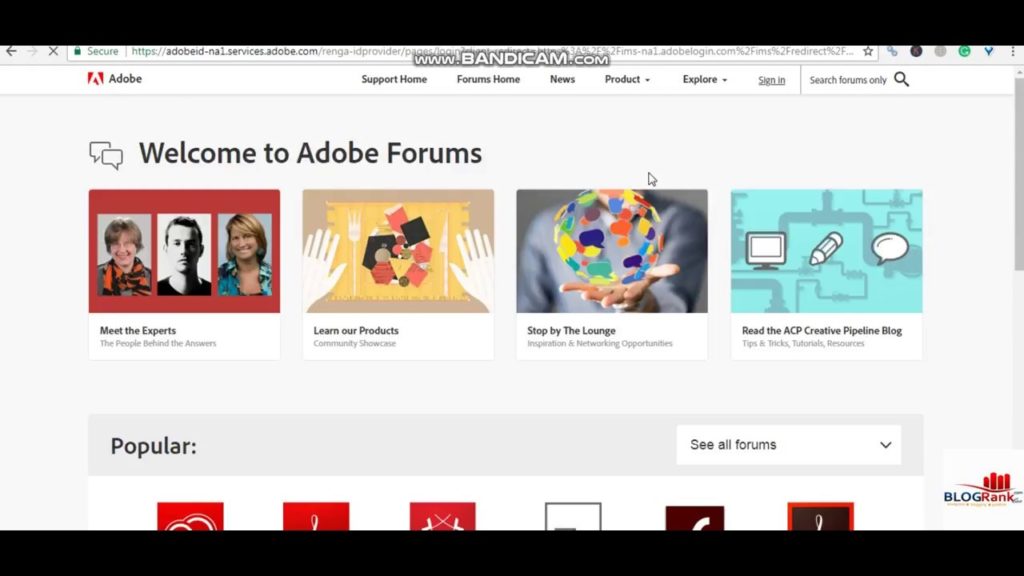The width and height of the screenshot is (1024, 576).
Task: Open the white outlined product forum icon
Action: [573, 517]
